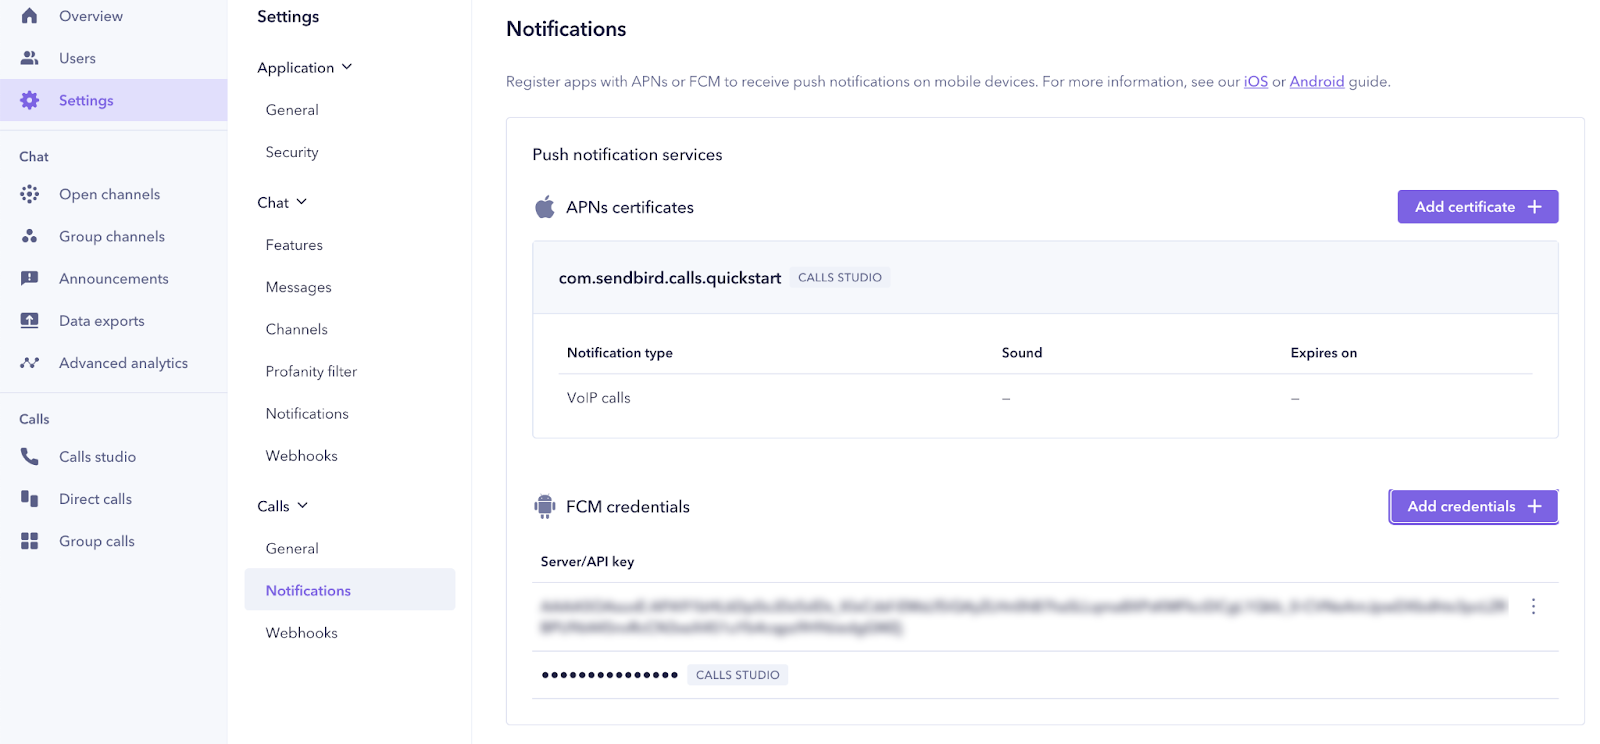The image size is (1600, 744).
Task: Open the Security settings page
Action: pos(292,152)
